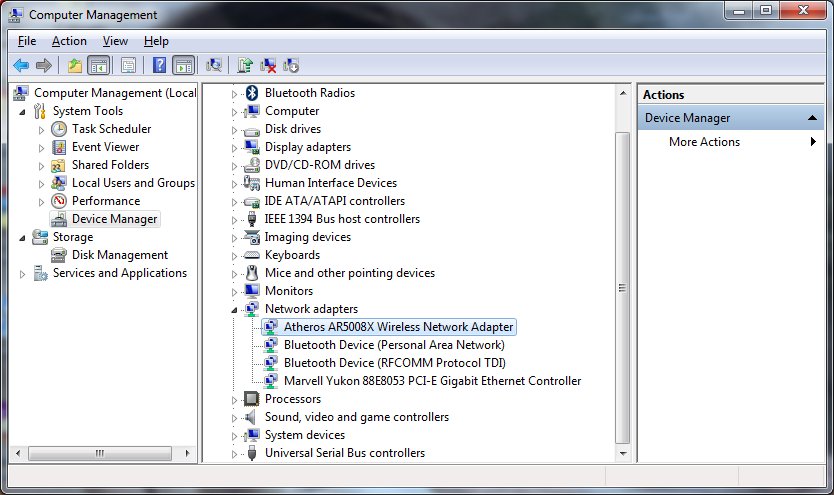Expand the Event Viewer node
The image size is (834, 495).
(x=41, y=148)
